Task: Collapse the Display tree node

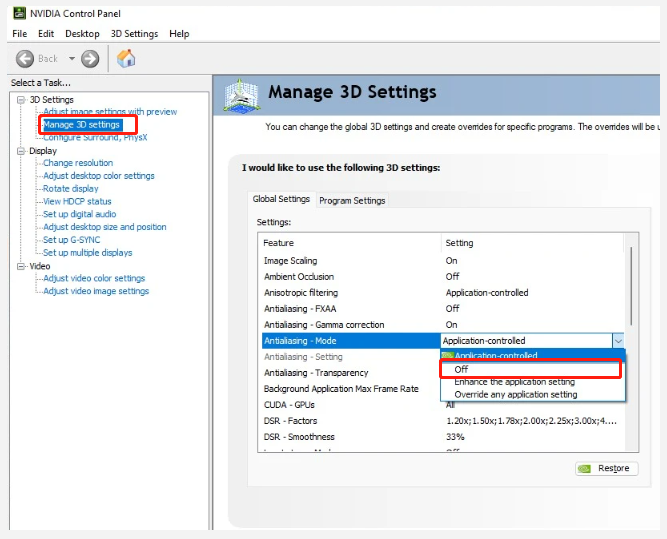Action: [x=20, y=151]
